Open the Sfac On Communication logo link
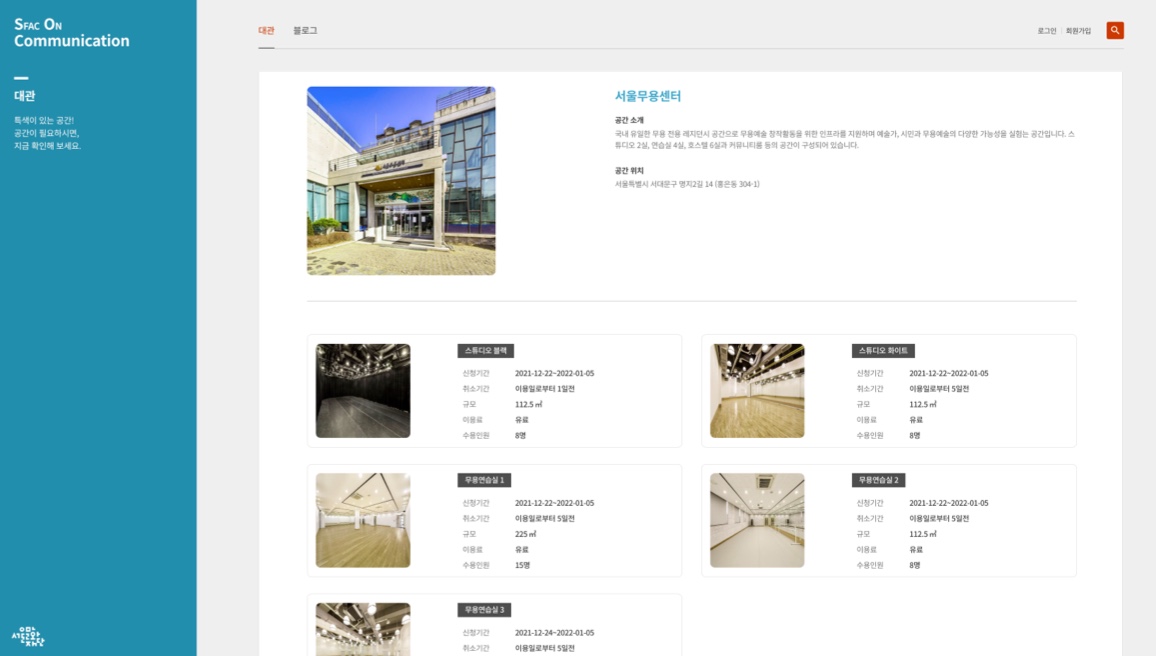1156x656 pixels. (x=72, y=33)
